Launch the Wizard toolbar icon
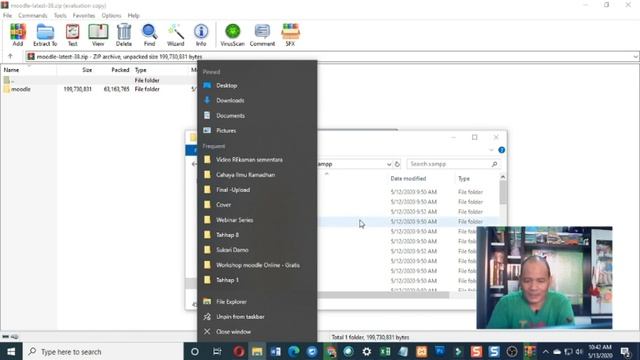The image size is (640, 360). pos(176,35)
